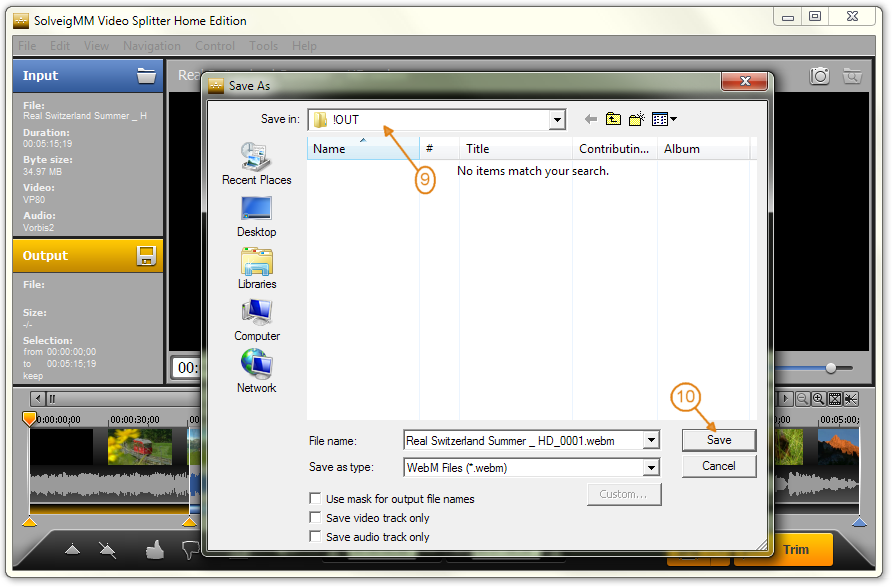Sort by the Contributing column header
The image size is (893, 587).
pos(615,149)
